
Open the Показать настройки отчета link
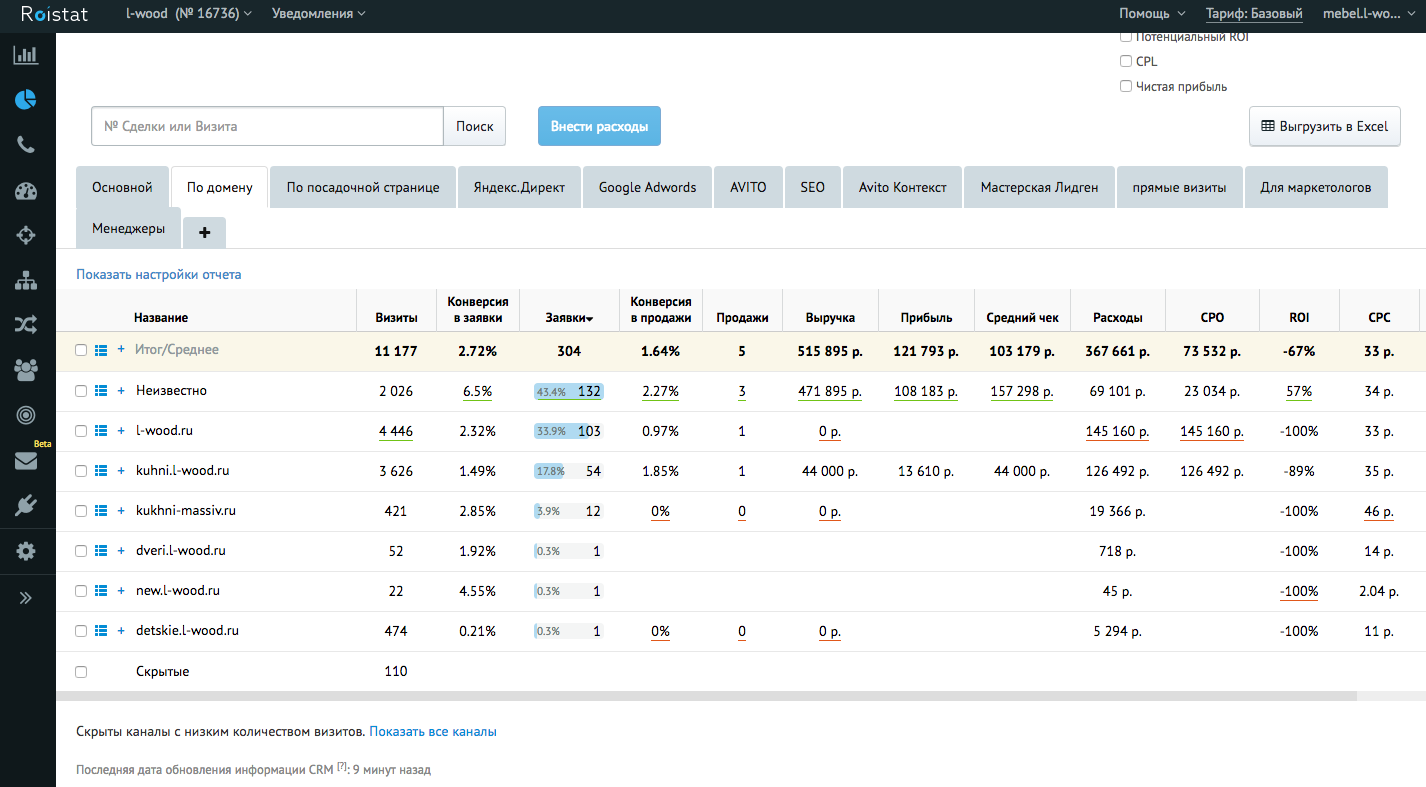158,274
